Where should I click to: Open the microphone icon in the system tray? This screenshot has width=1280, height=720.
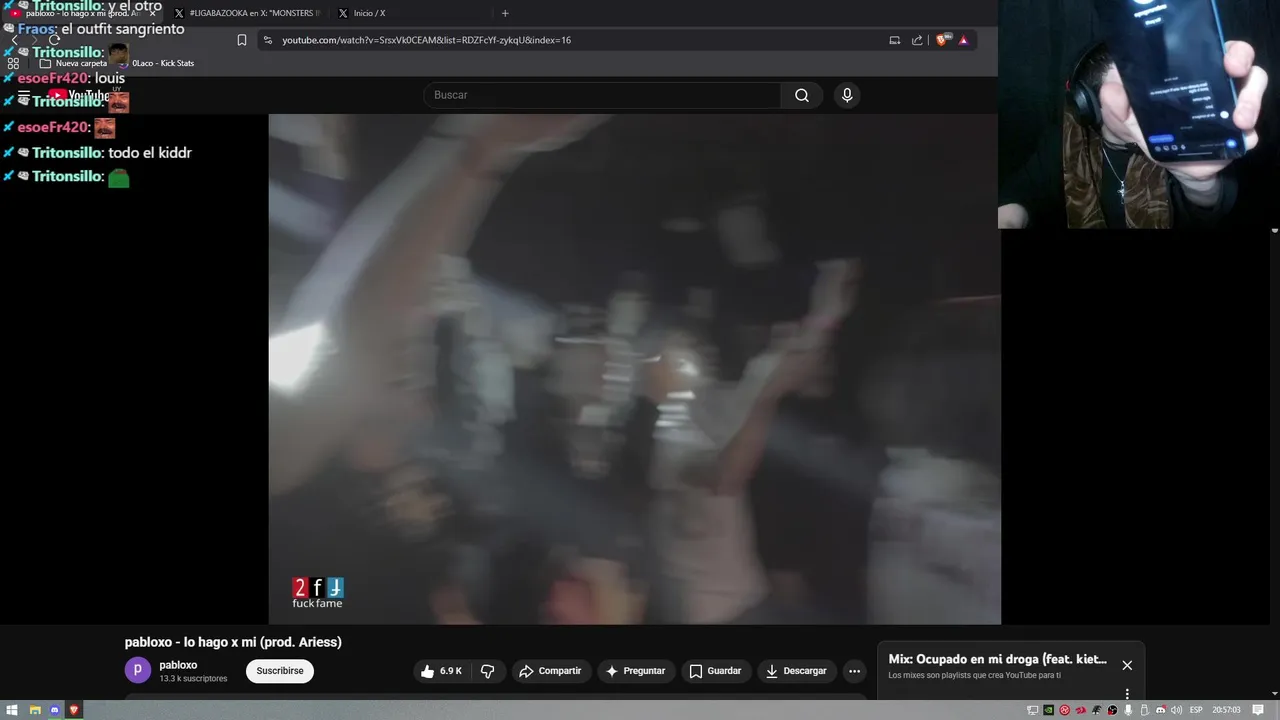click(x=1128, y=710)
